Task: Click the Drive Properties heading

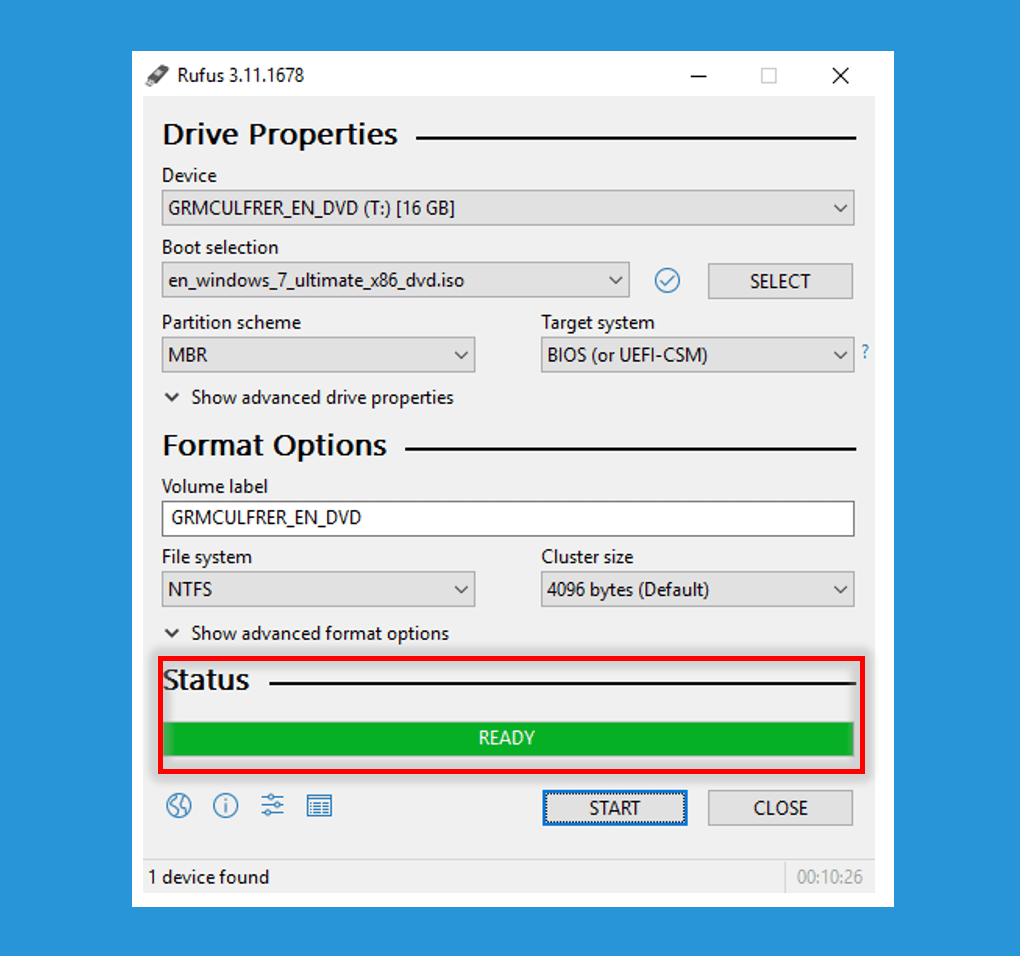Action: [x=280, y=135]
